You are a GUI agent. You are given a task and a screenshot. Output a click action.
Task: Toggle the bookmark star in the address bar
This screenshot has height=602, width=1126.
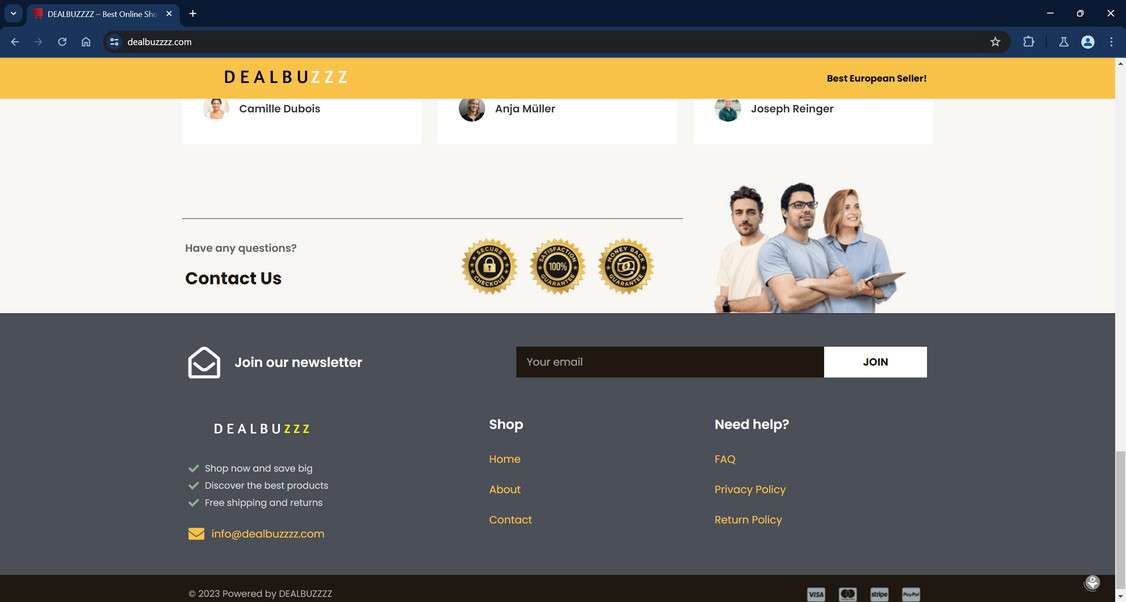(x=994, y=42)
